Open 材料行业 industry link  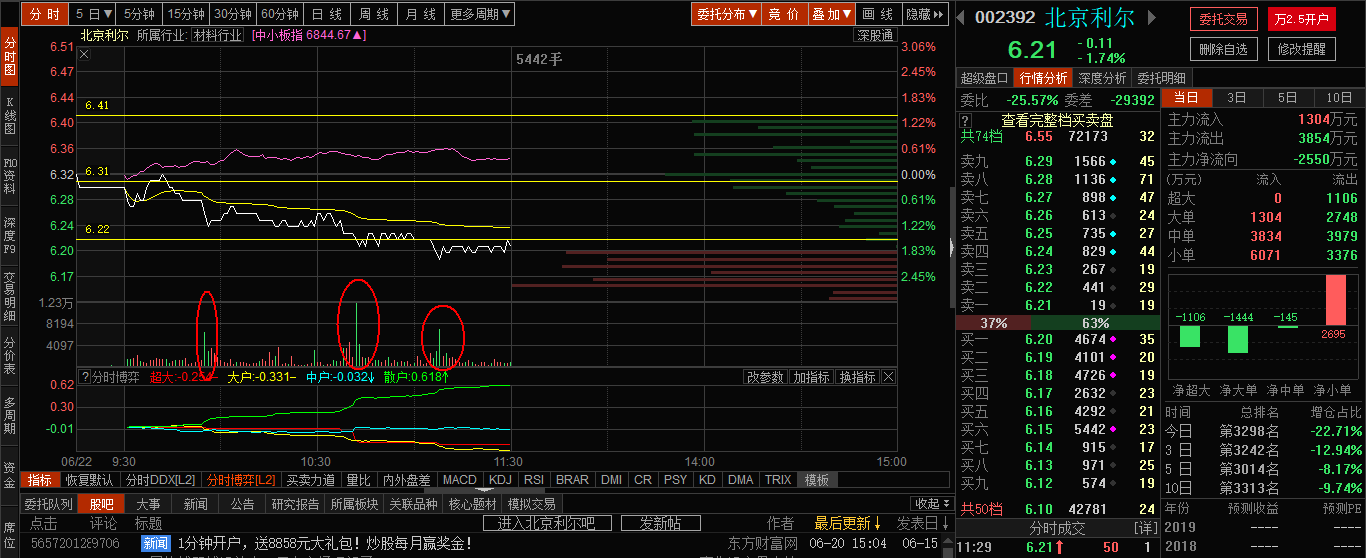pos(218,35)
